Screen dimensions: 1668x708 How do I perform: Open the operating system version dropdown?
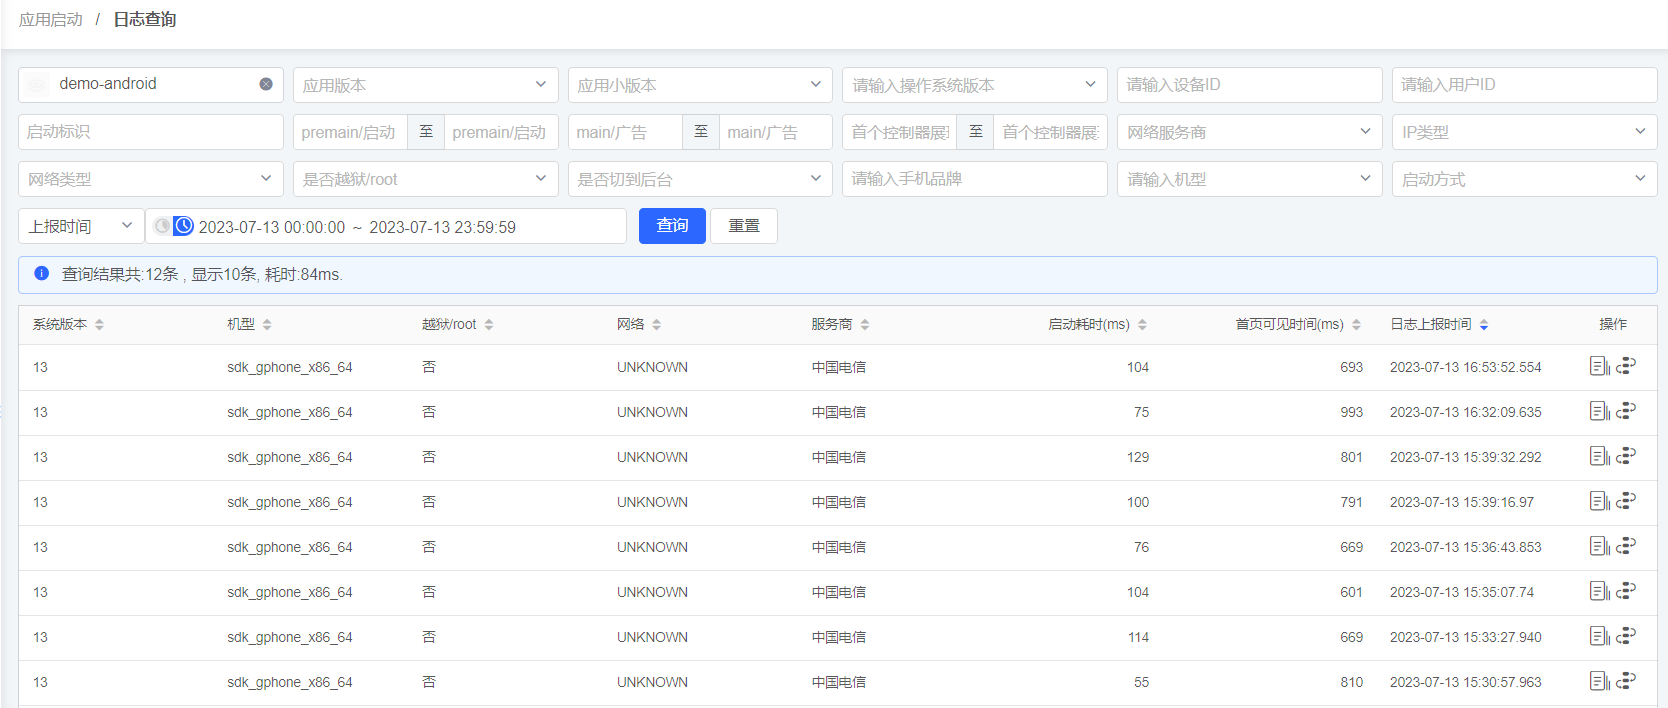975,85
